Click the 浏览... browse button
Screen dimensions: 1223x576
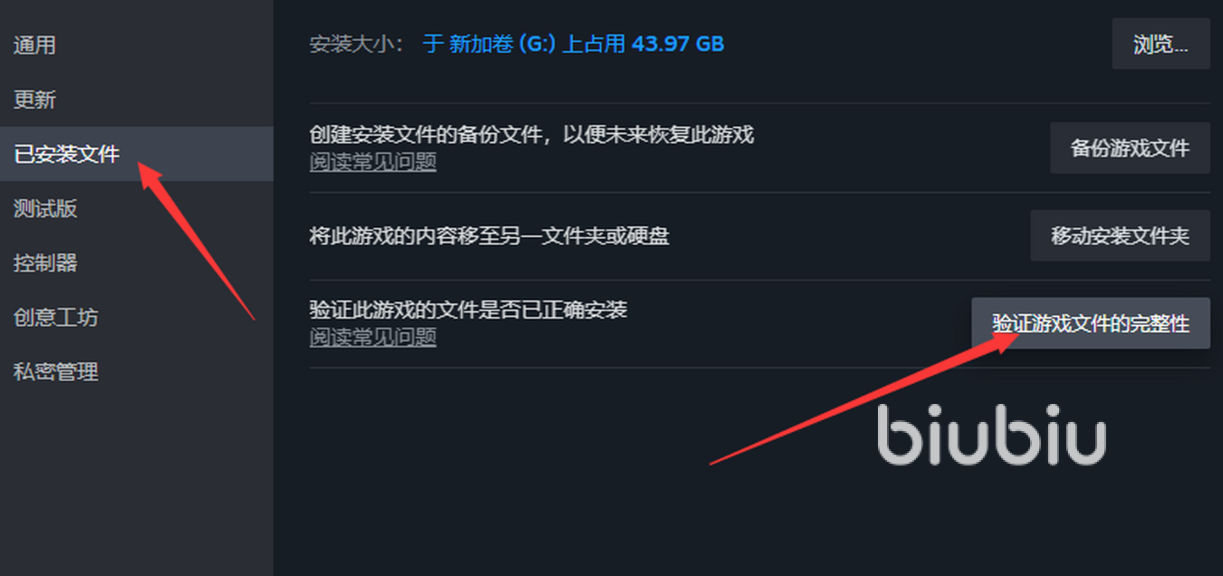(1160, 44)
